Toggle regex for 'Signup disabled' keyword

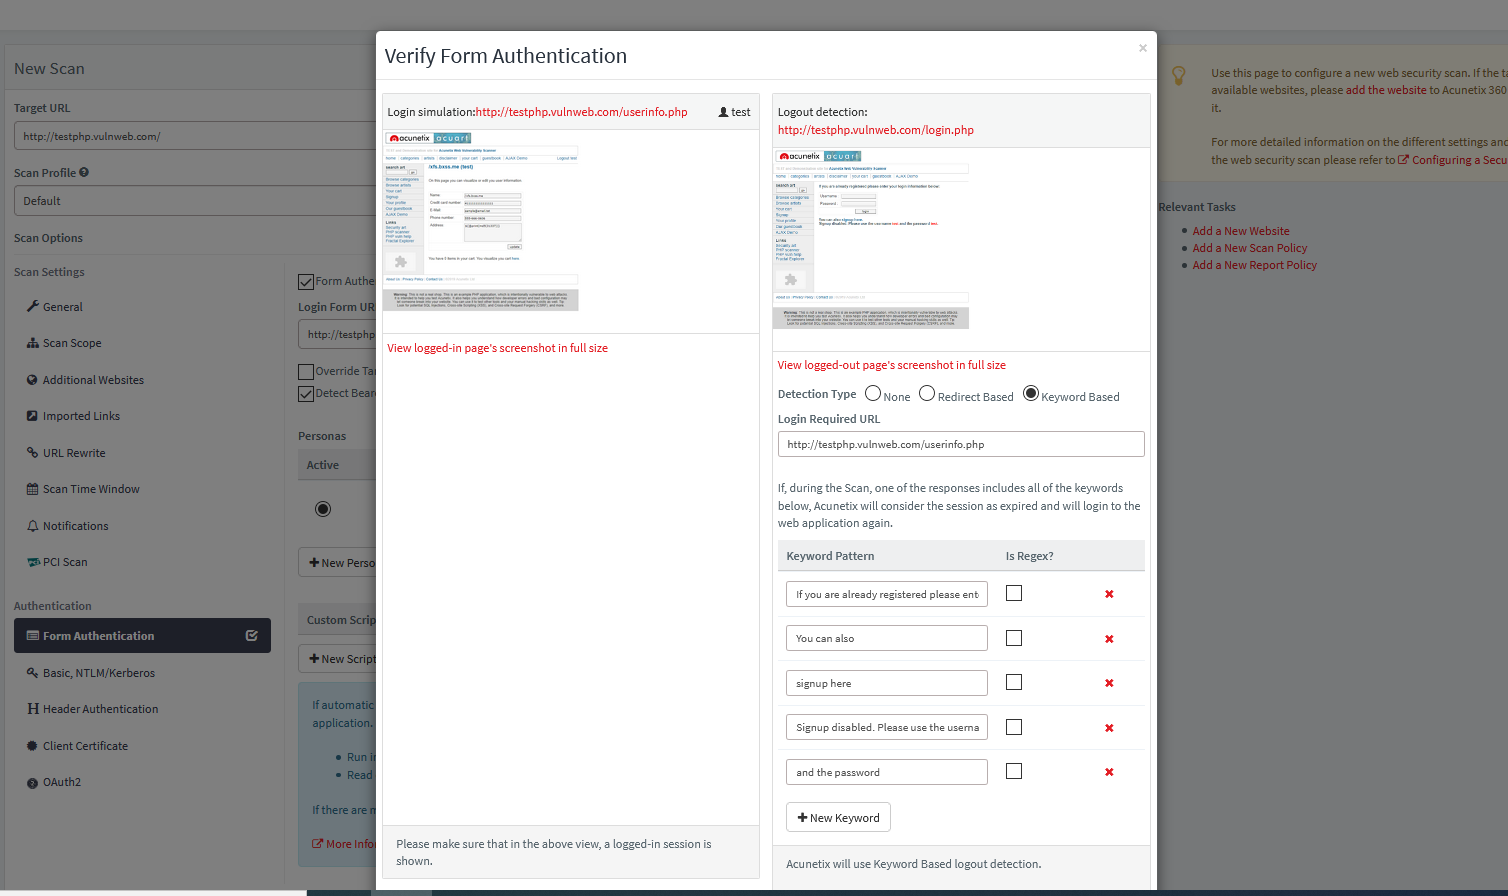pyautogui.click(x=1014, y=727)
